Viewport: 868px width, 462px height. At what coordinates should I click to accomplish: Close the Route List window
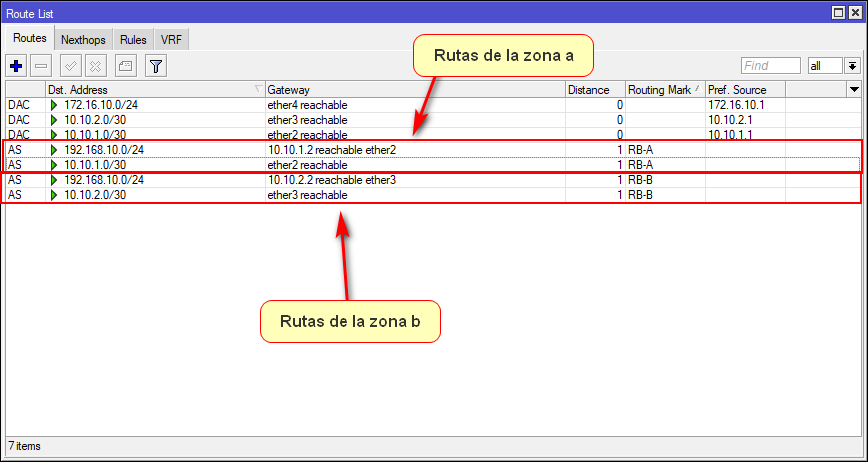(x=855, y=12)
